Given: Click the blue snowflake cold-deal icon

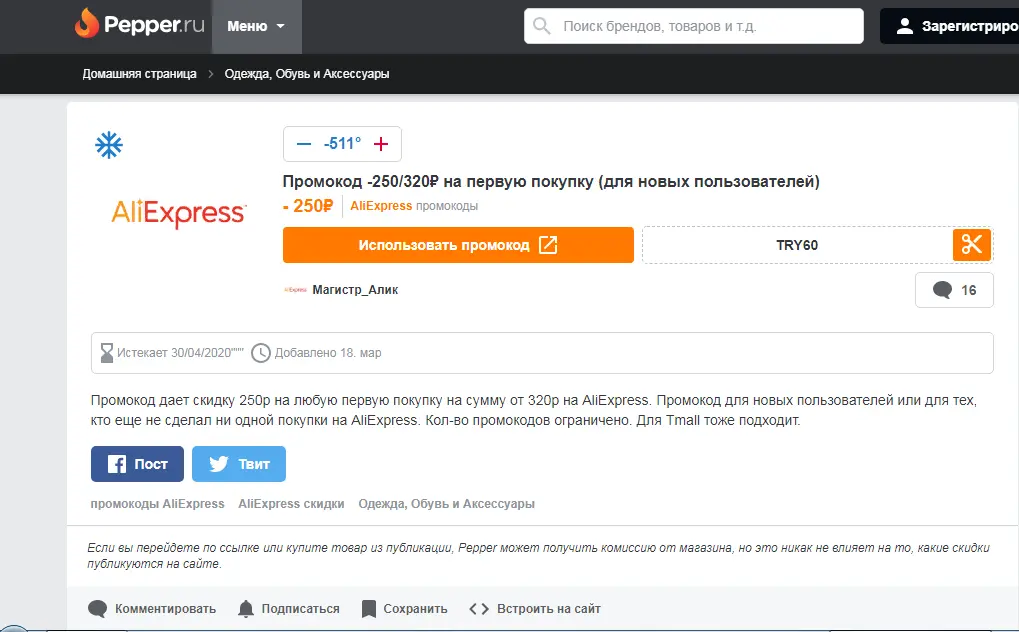Looking at the screenshot, I should 109,145.
